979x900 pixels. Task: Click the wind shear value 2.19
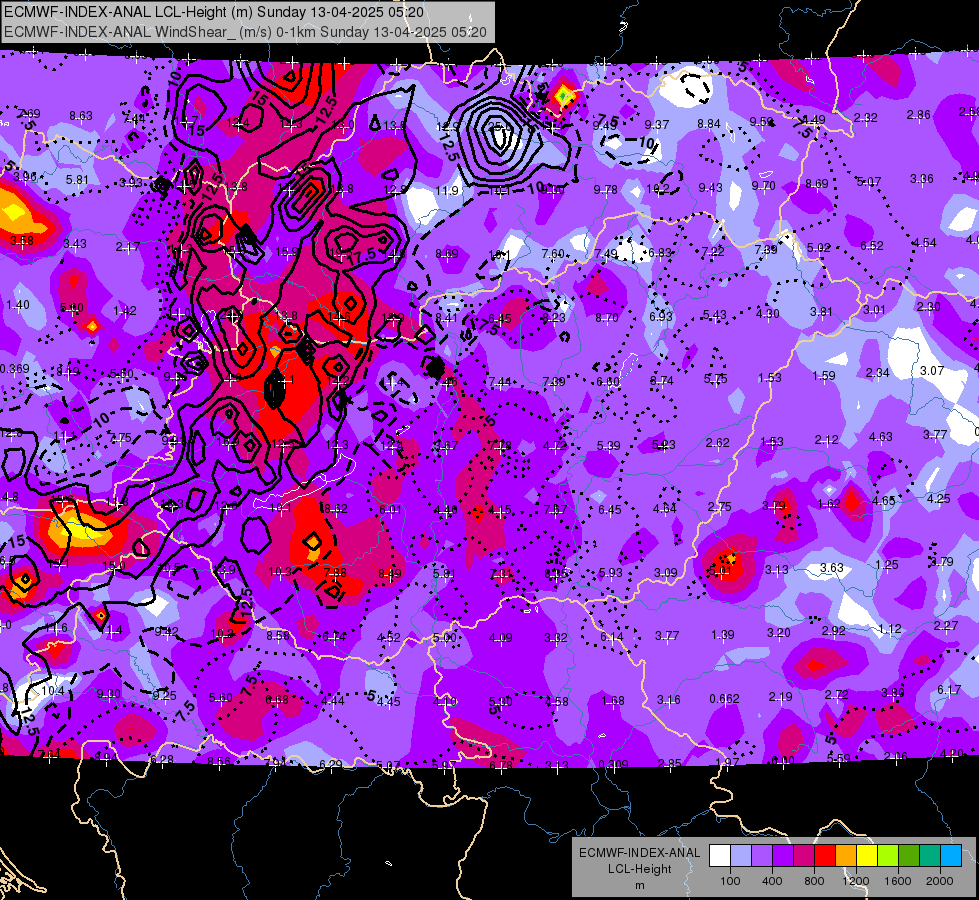pos(780,696)
